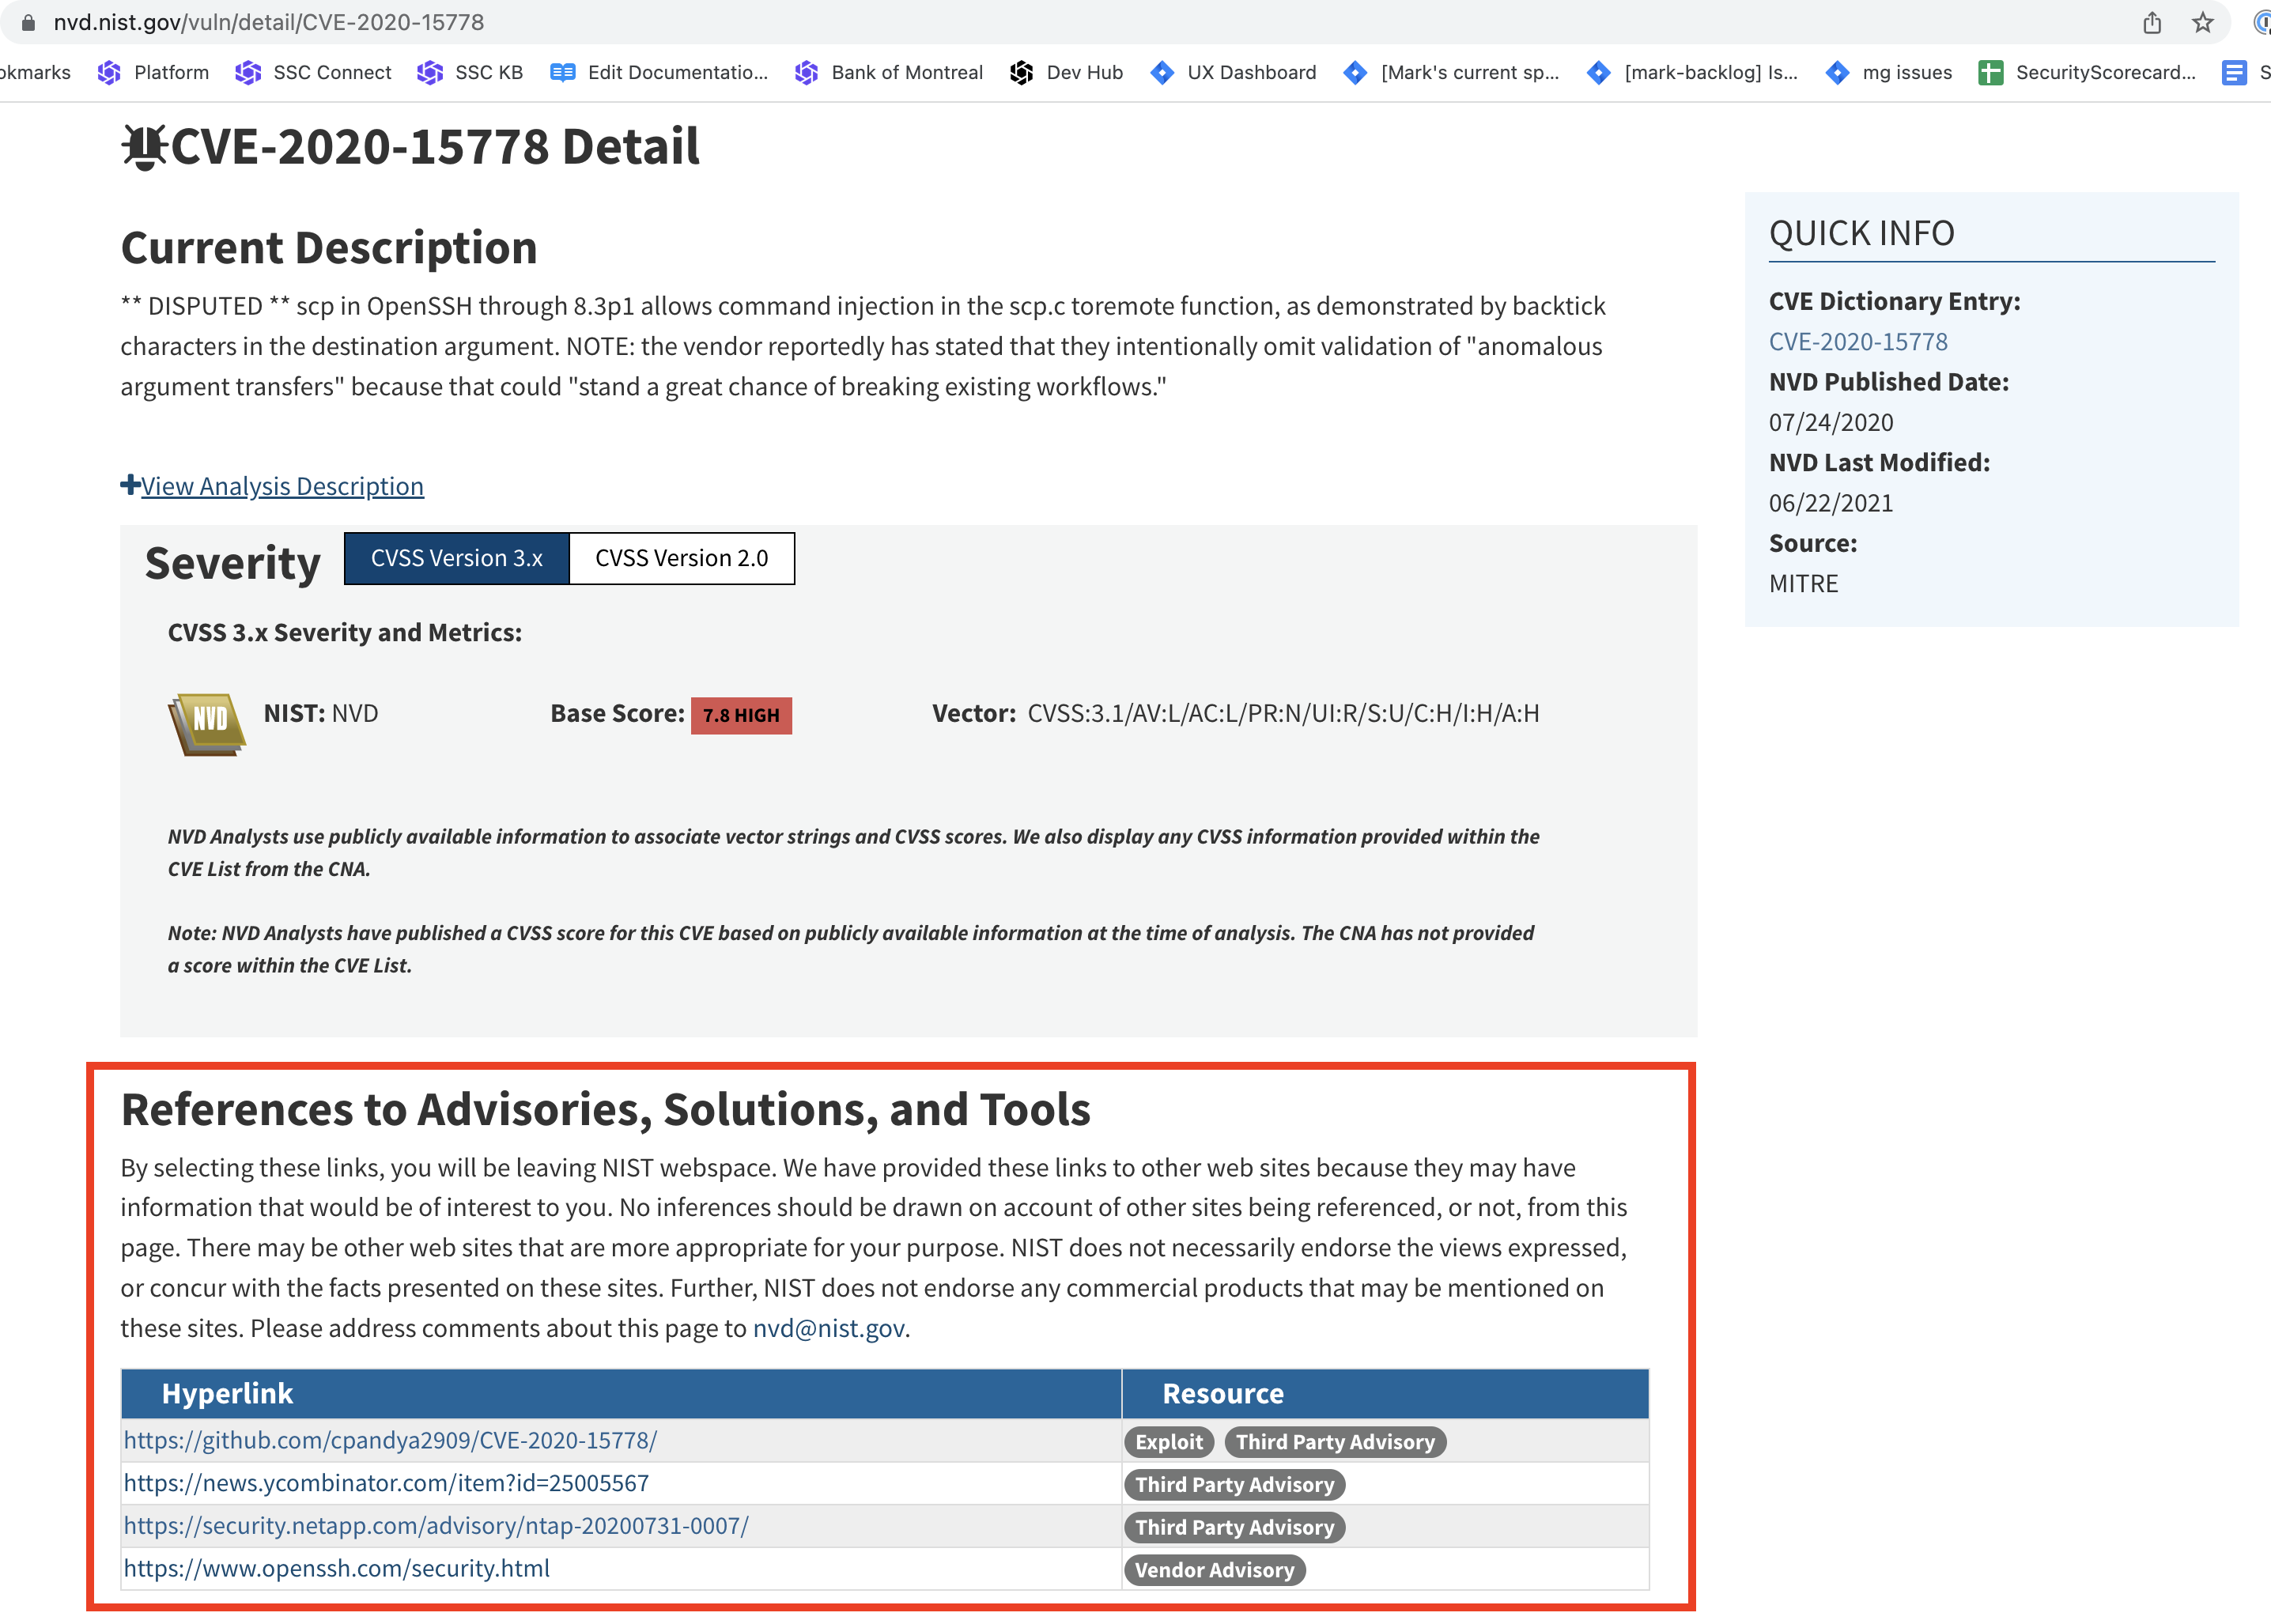Screen dimensions: 2271x1624
Task: Select the CVSS Version 3.x tab
Action: click(x=456, y=558)
